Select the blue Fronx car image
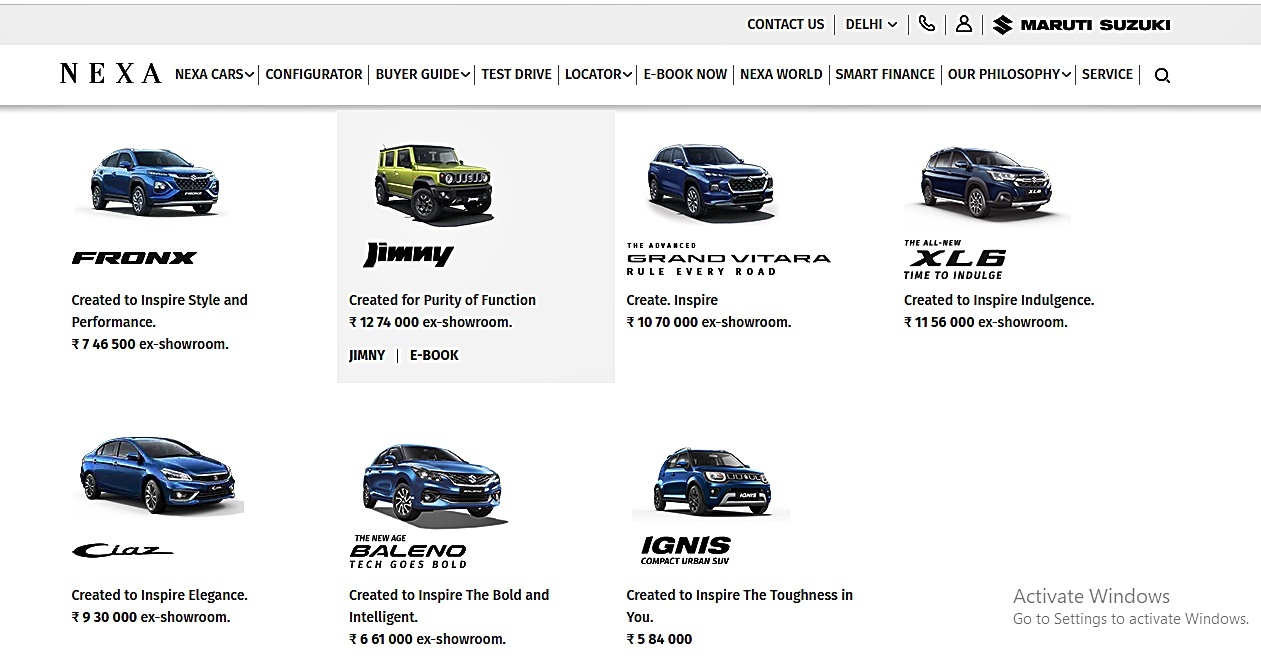The width and height of the screenshot is (1261, 661). 153,181
